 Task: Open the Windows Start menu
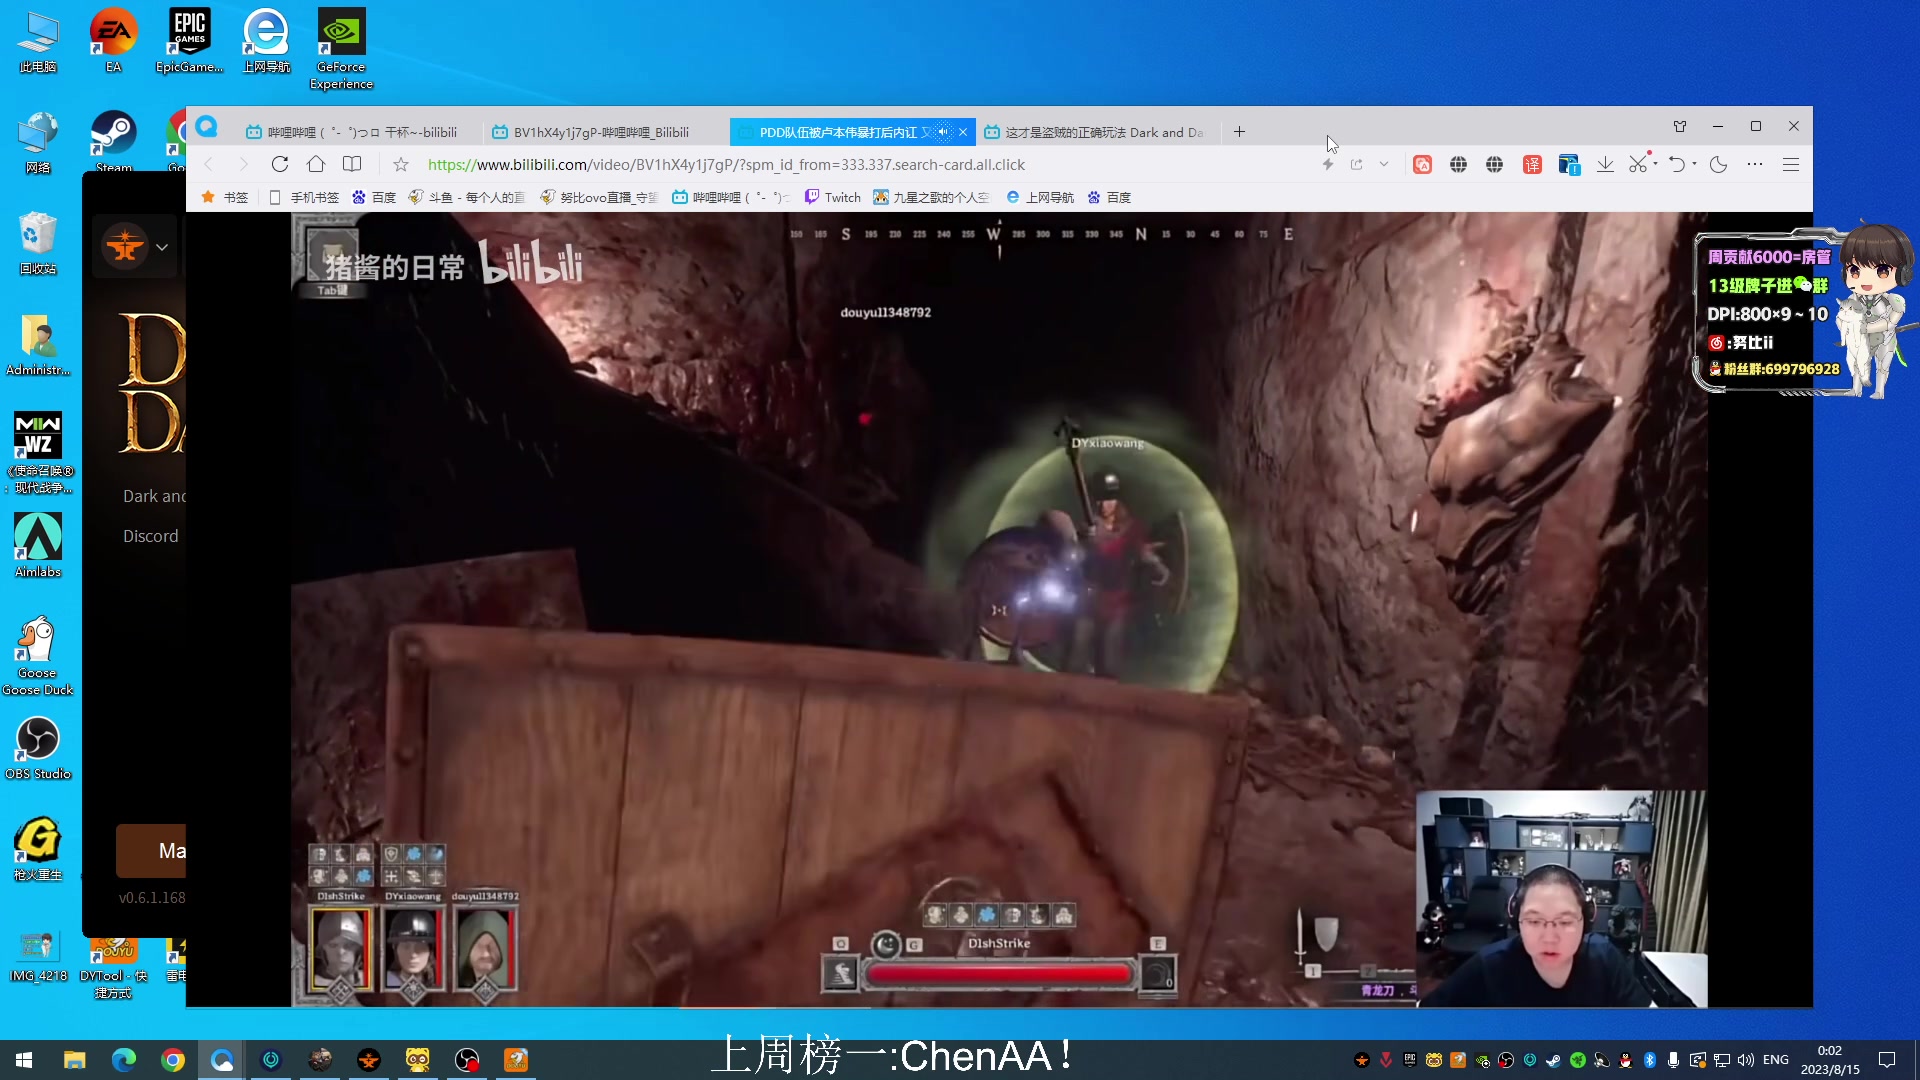(24, 1060)
